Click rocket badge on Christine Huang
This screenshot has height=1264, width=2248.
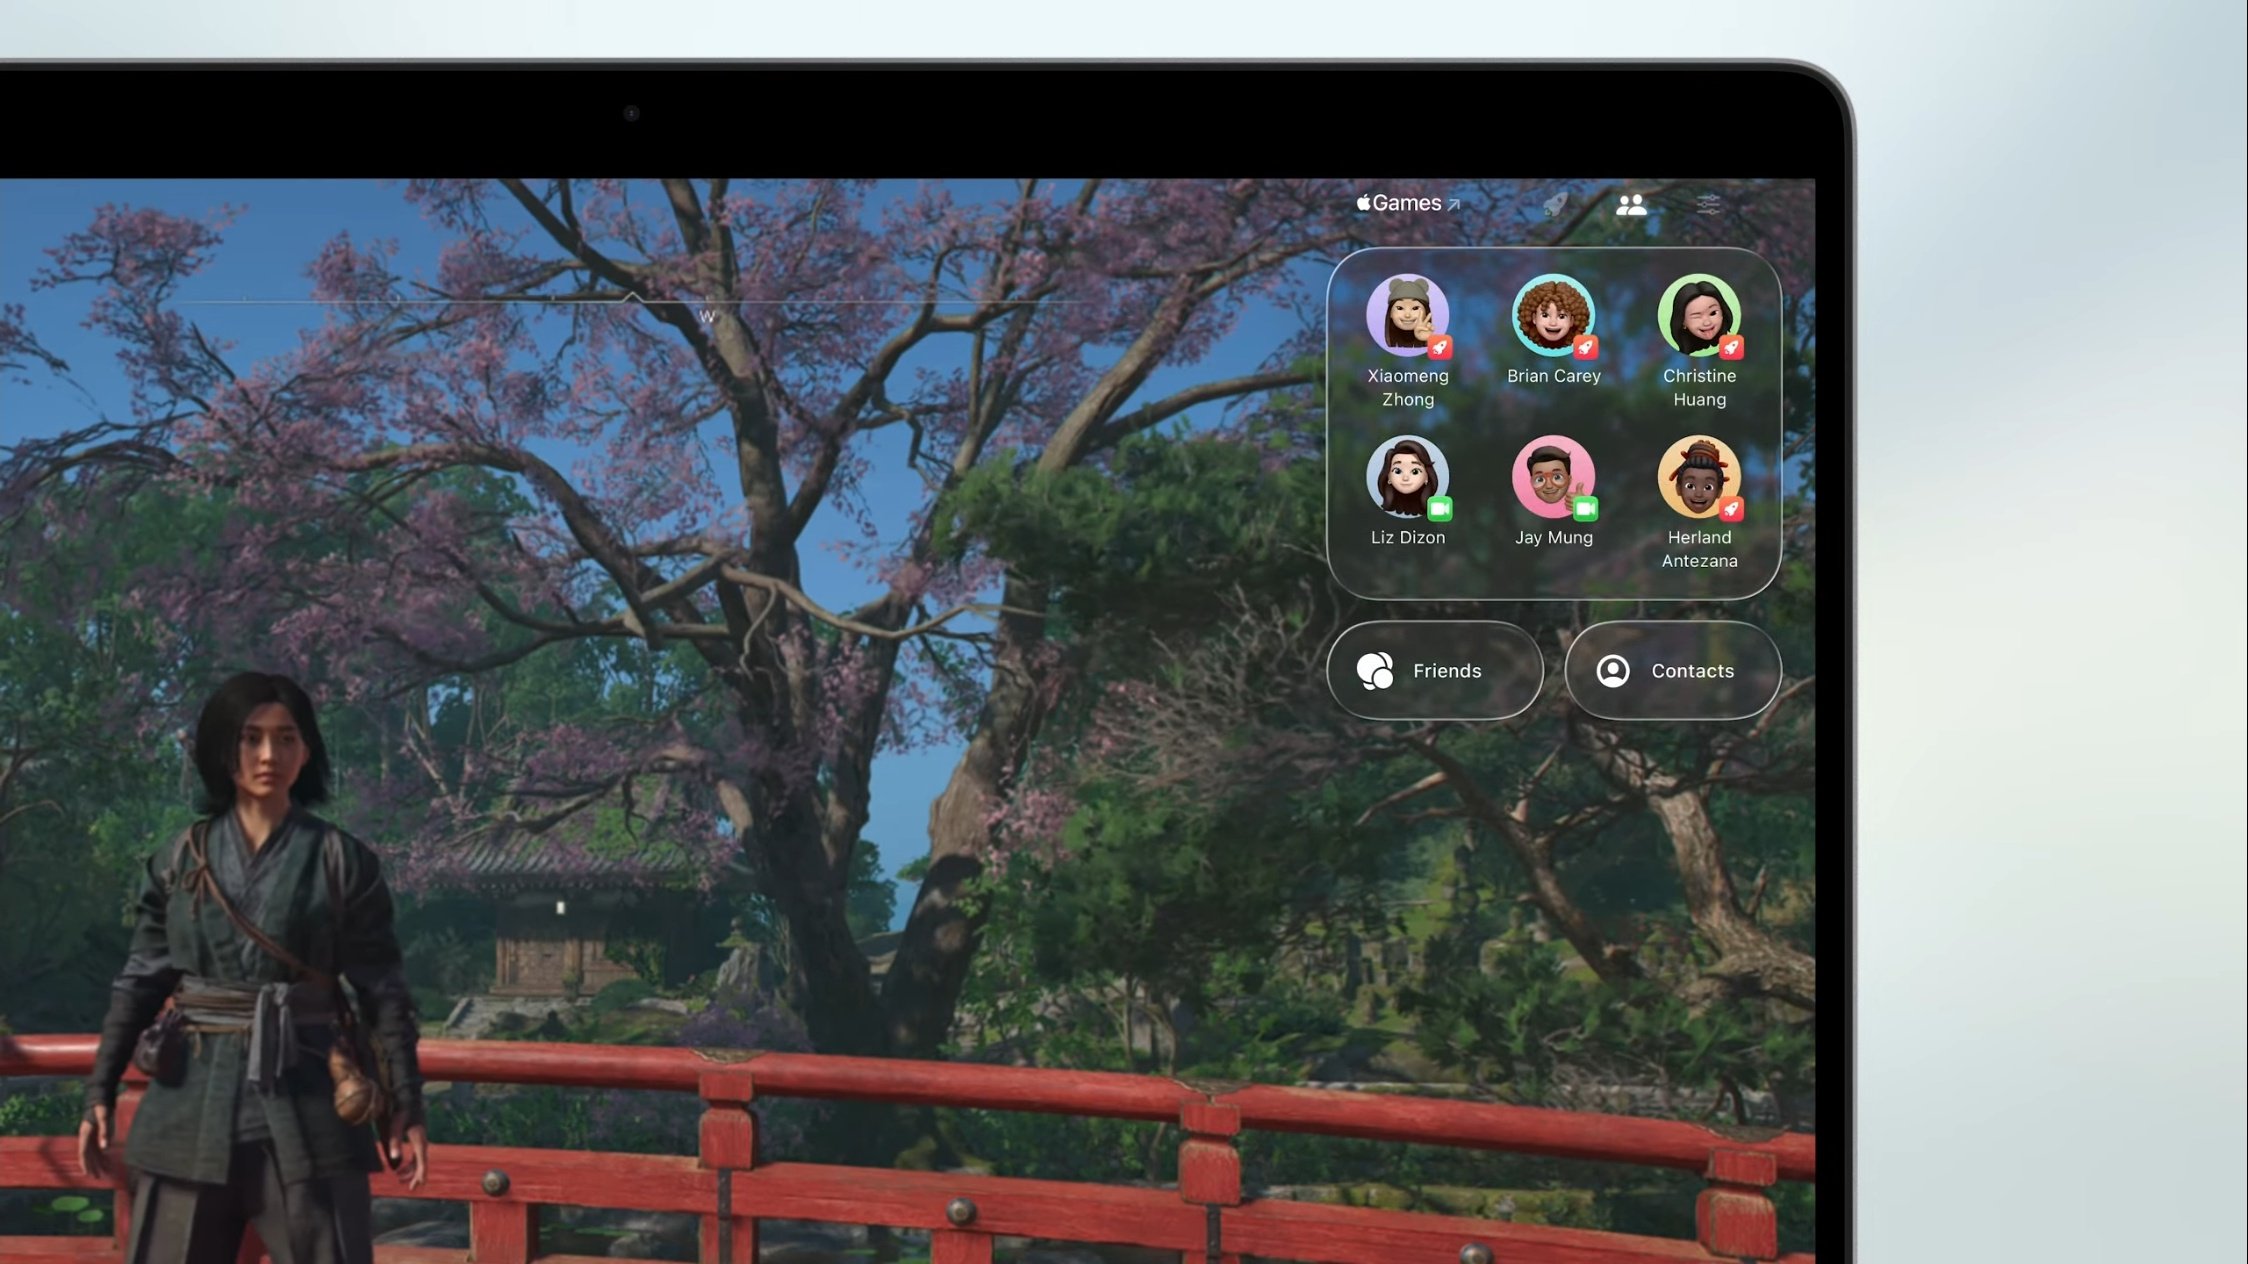tap(1731, 347)
